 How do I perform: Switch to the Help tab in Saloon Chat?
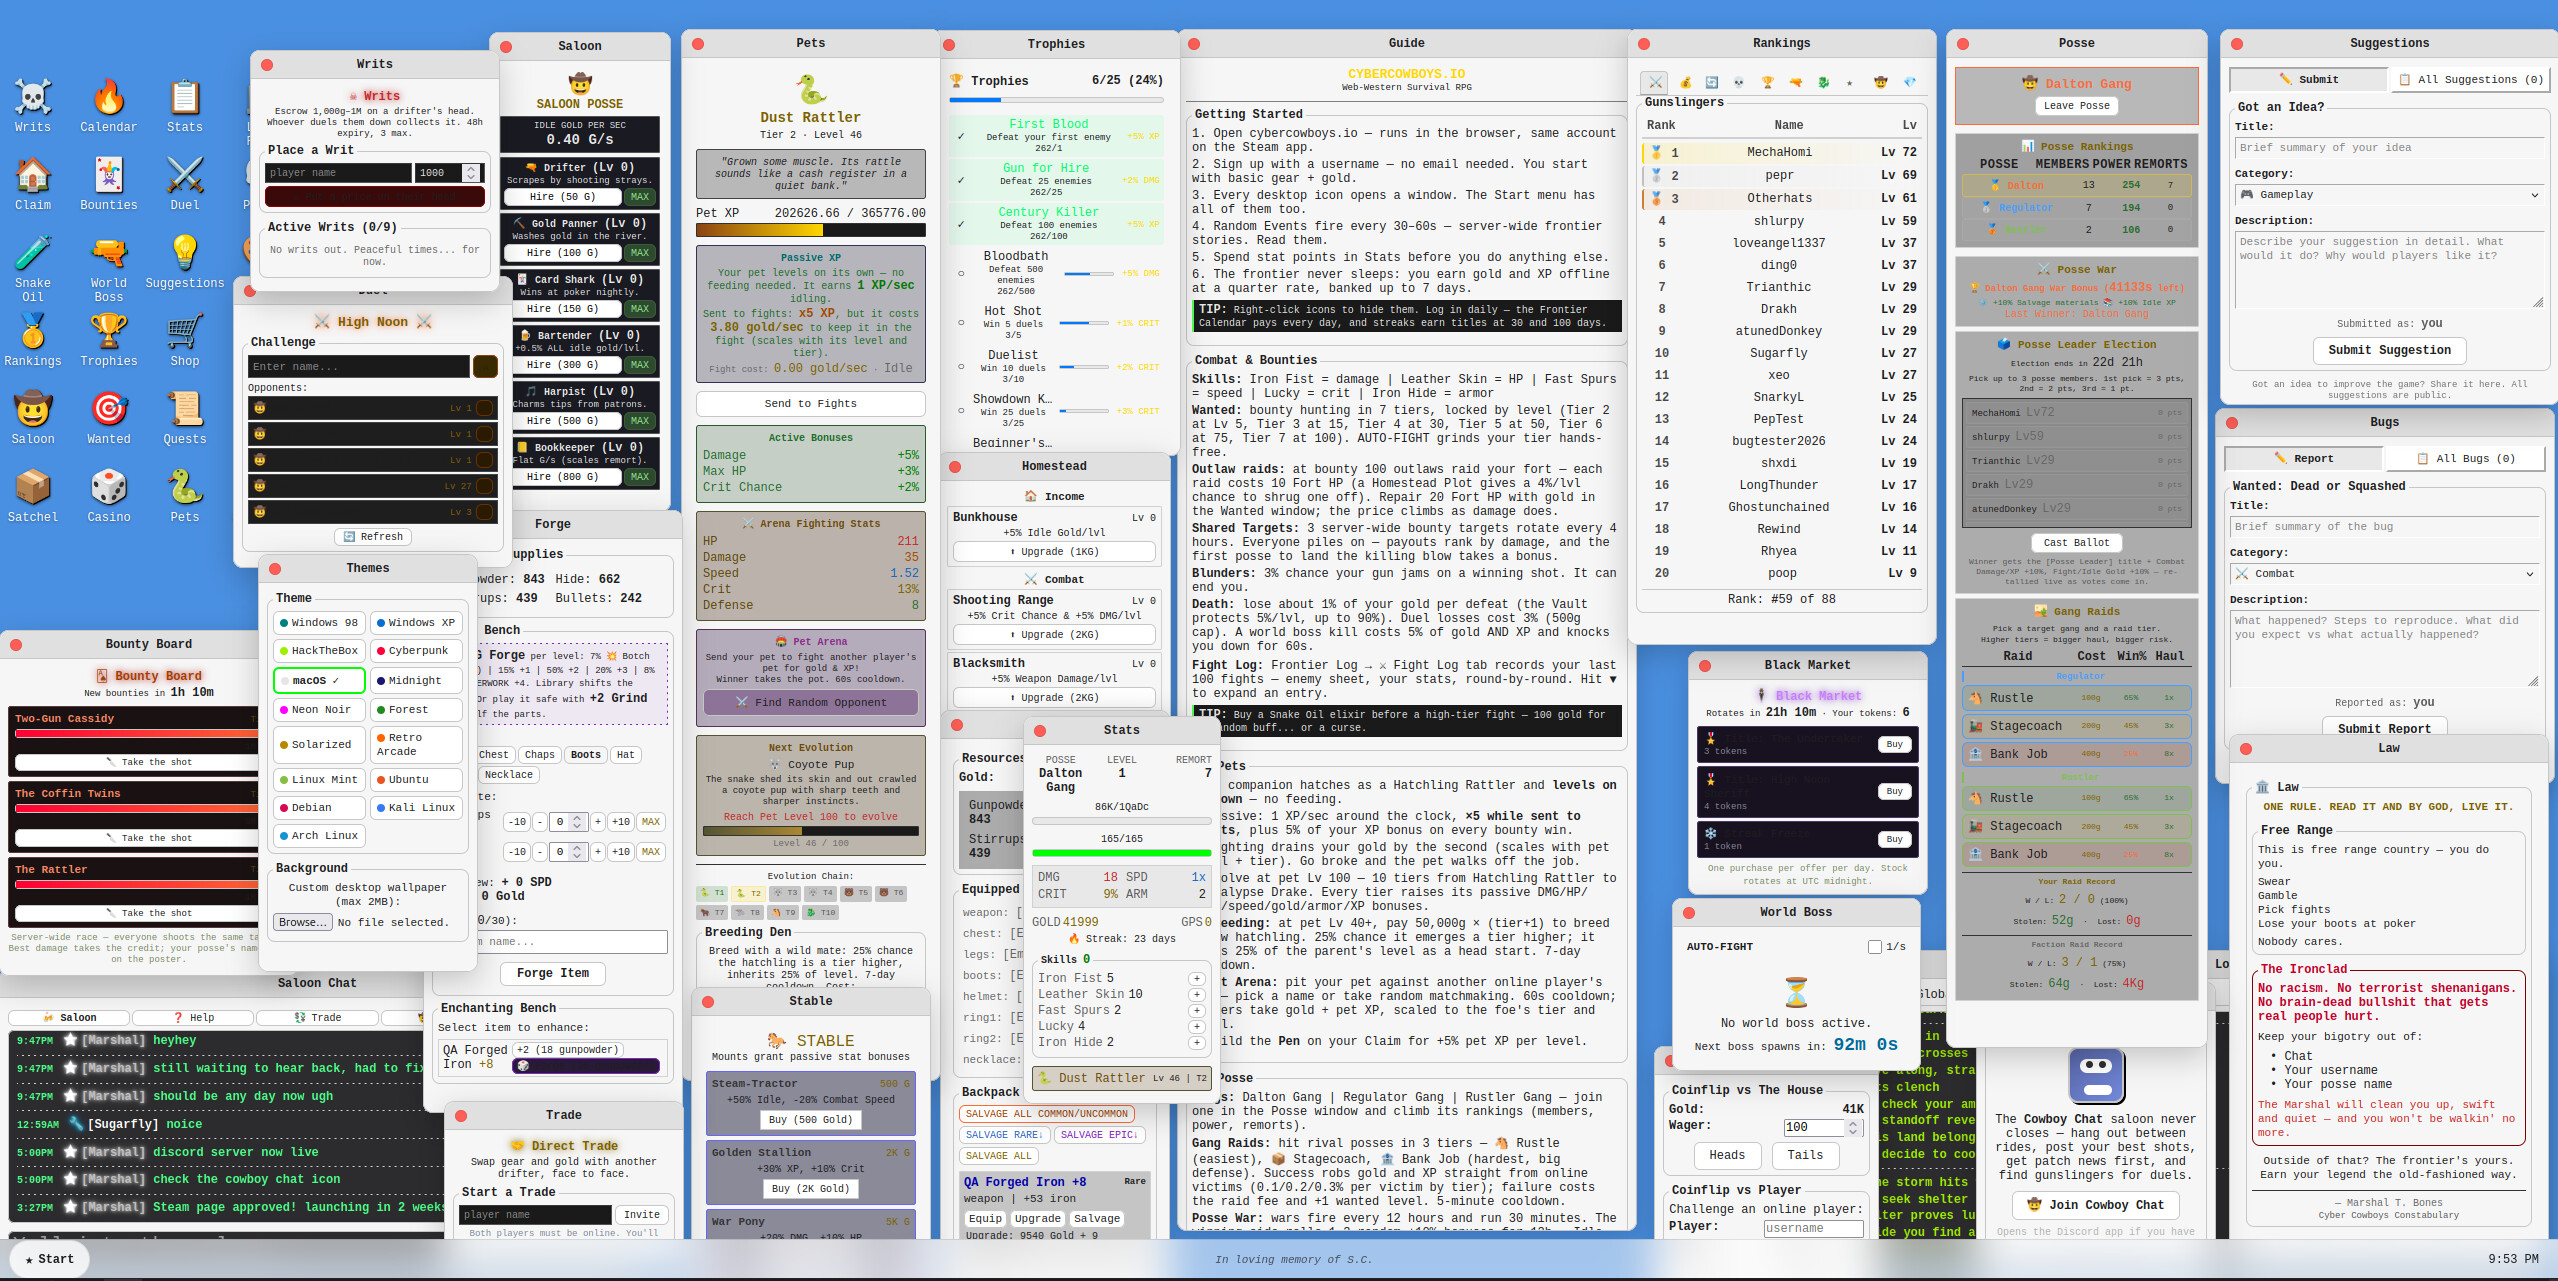coord(193,1018)
